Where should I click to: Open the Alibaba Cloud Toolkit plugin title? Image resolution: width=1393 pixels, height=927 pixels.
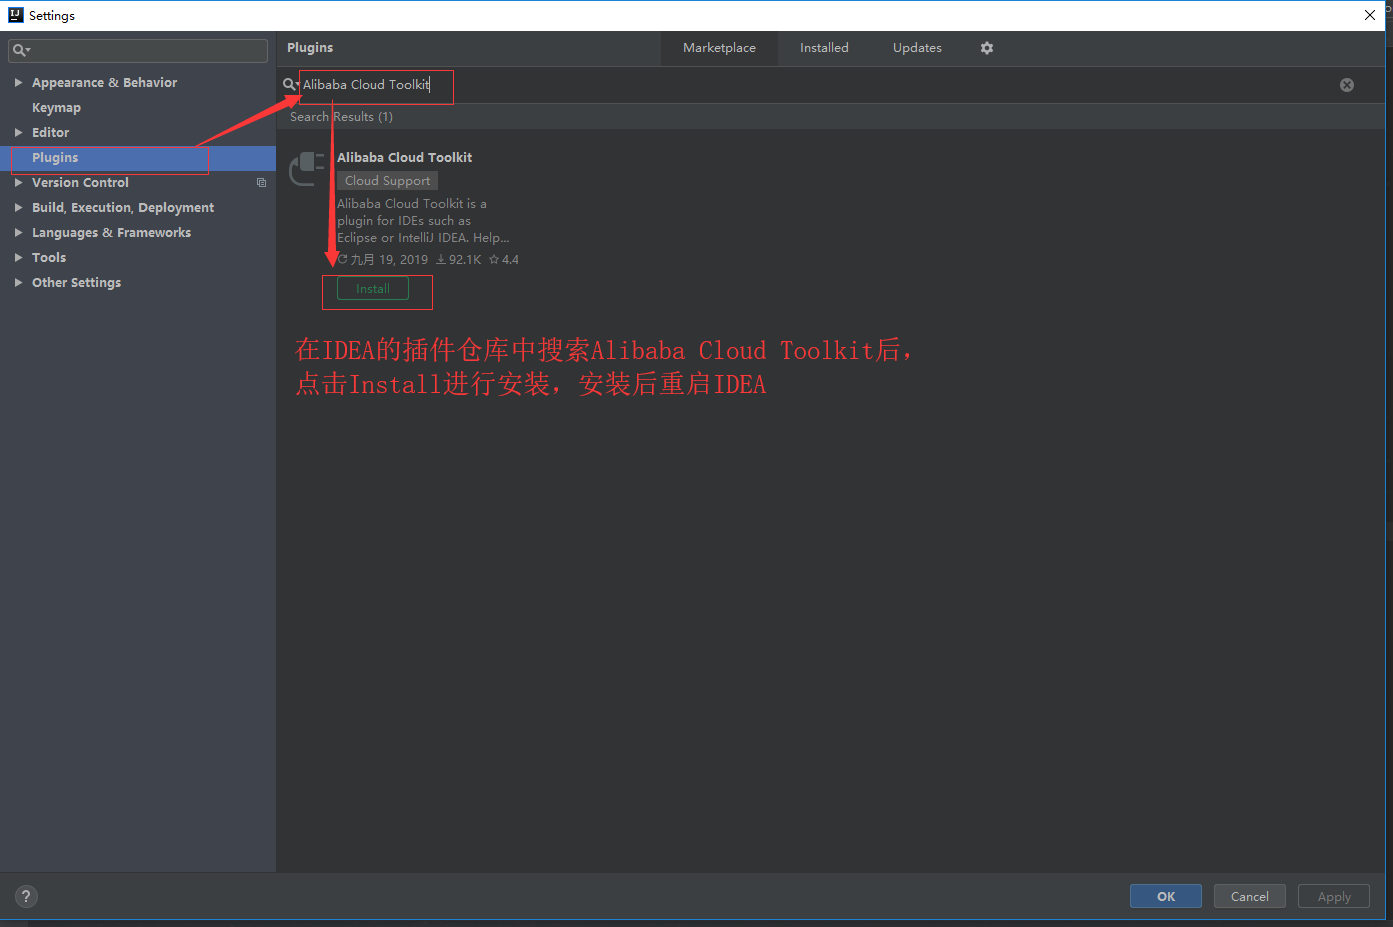pyautogui.click(x=404, y=157)
